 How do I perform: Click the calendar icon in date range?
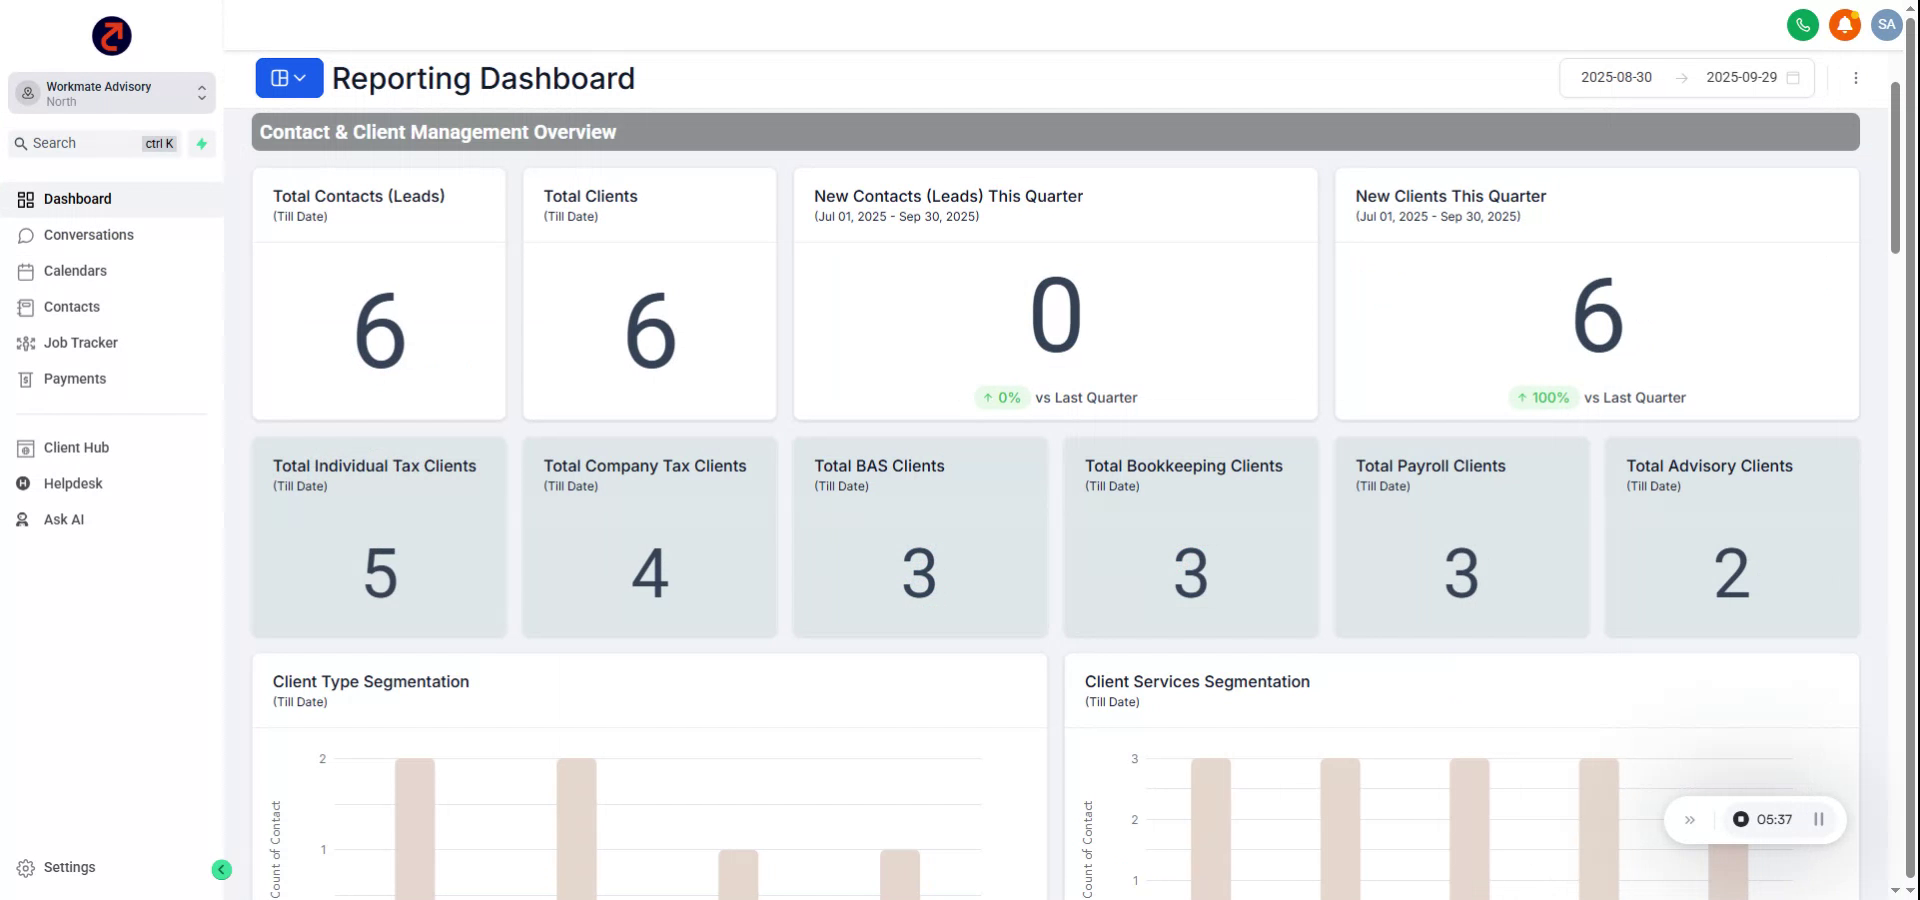click(x=1793, y=78)
